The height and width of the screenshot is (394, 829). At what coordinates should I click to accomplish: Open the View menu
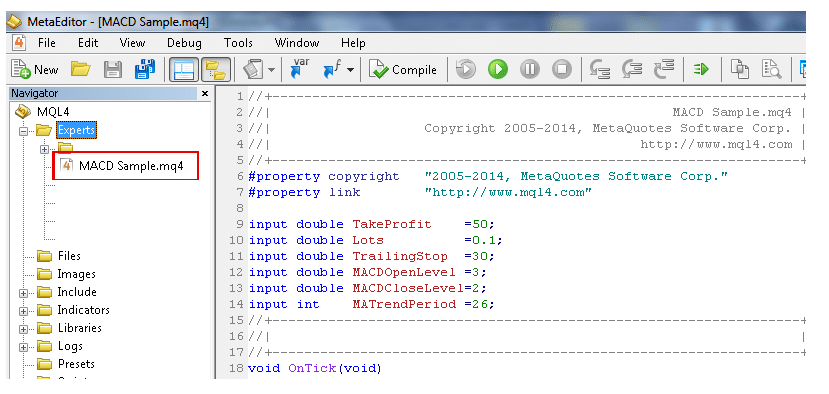[x=132, y=43]
